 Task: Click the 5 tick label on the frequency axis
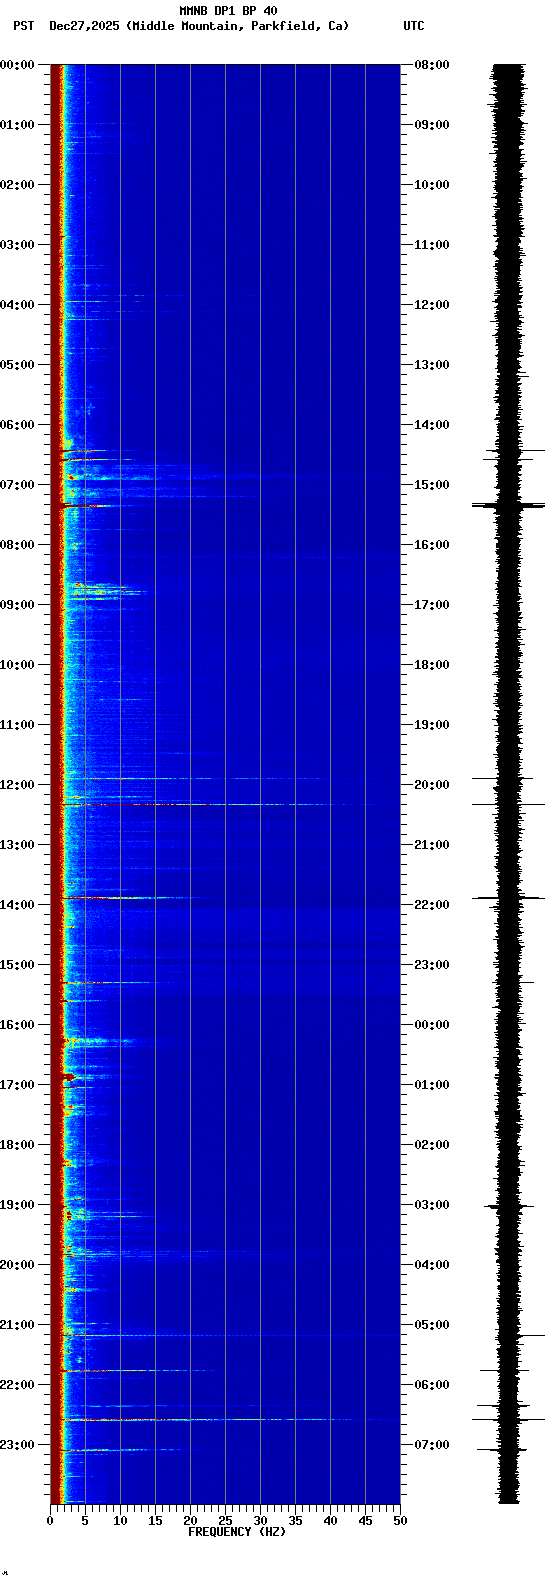85,1521
